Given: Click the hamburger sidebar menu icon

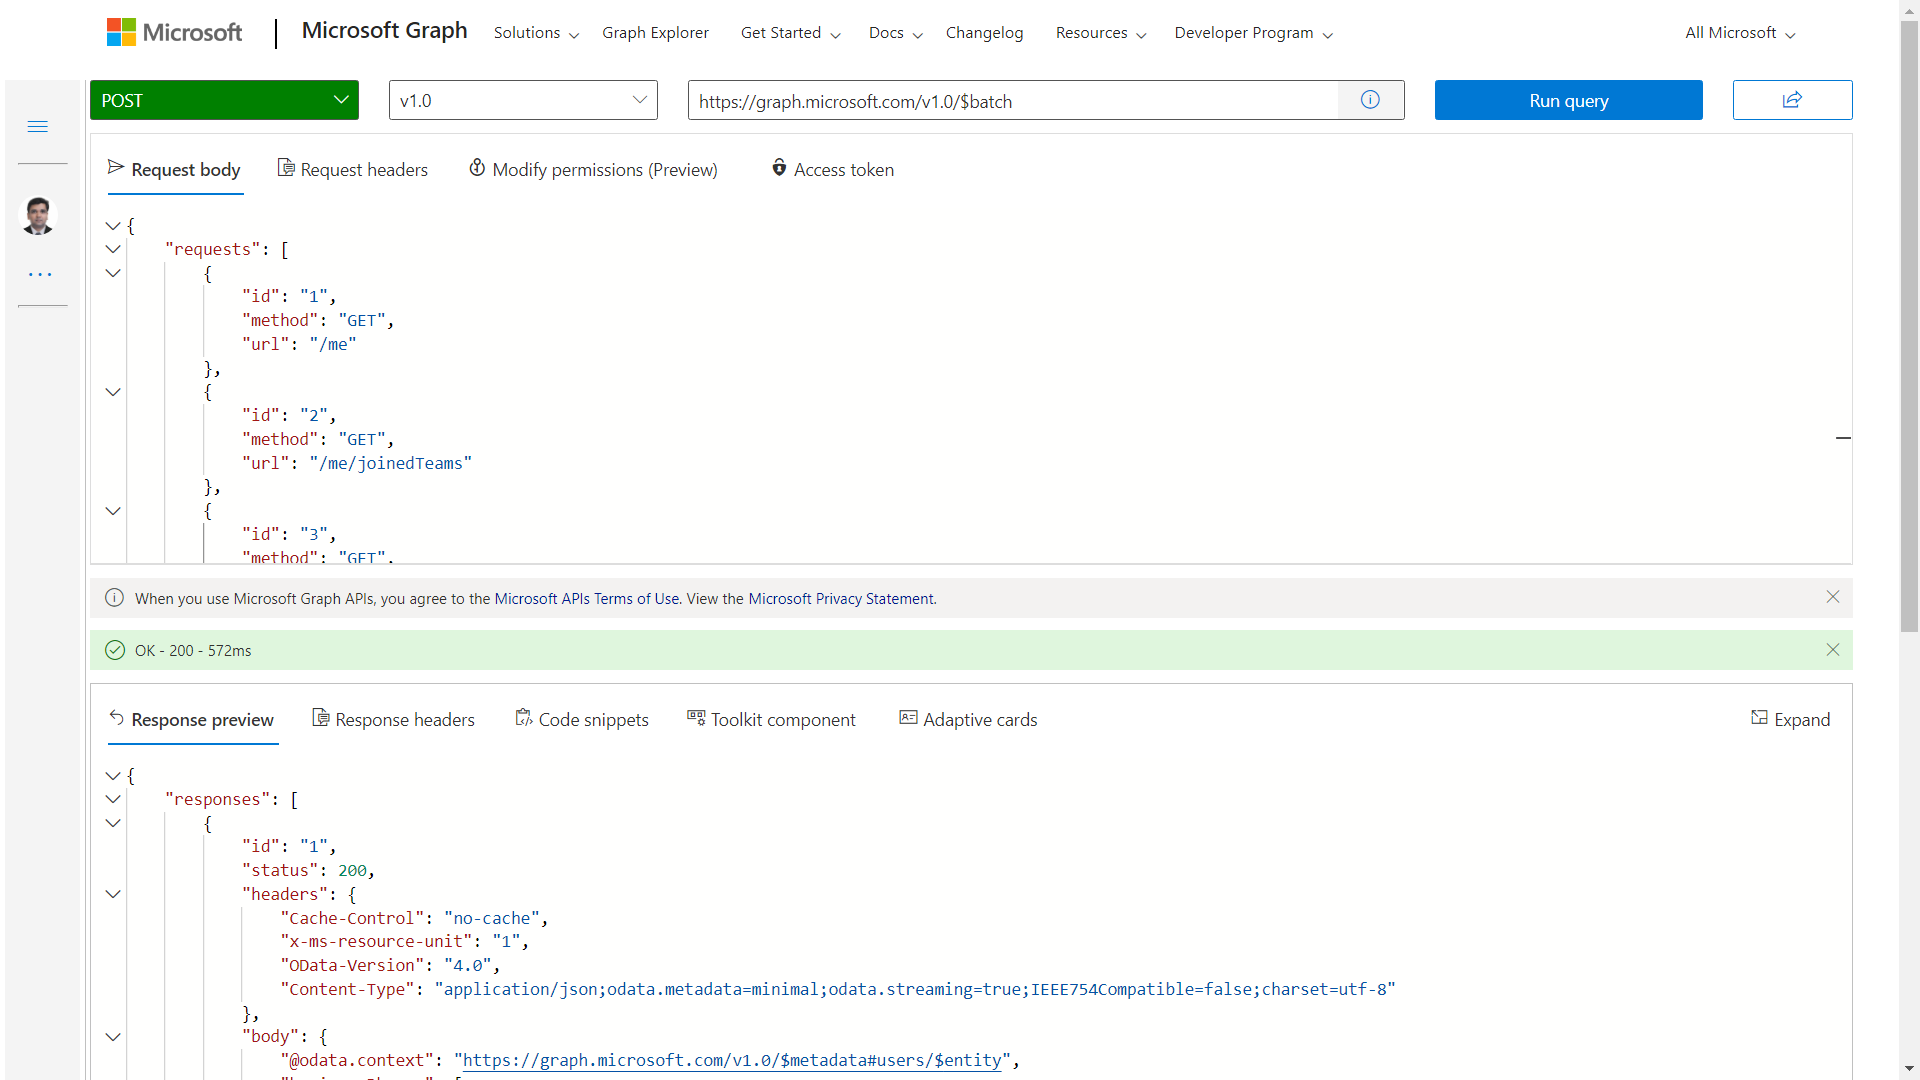Looking at the screenshot, I should pos(38,127).
